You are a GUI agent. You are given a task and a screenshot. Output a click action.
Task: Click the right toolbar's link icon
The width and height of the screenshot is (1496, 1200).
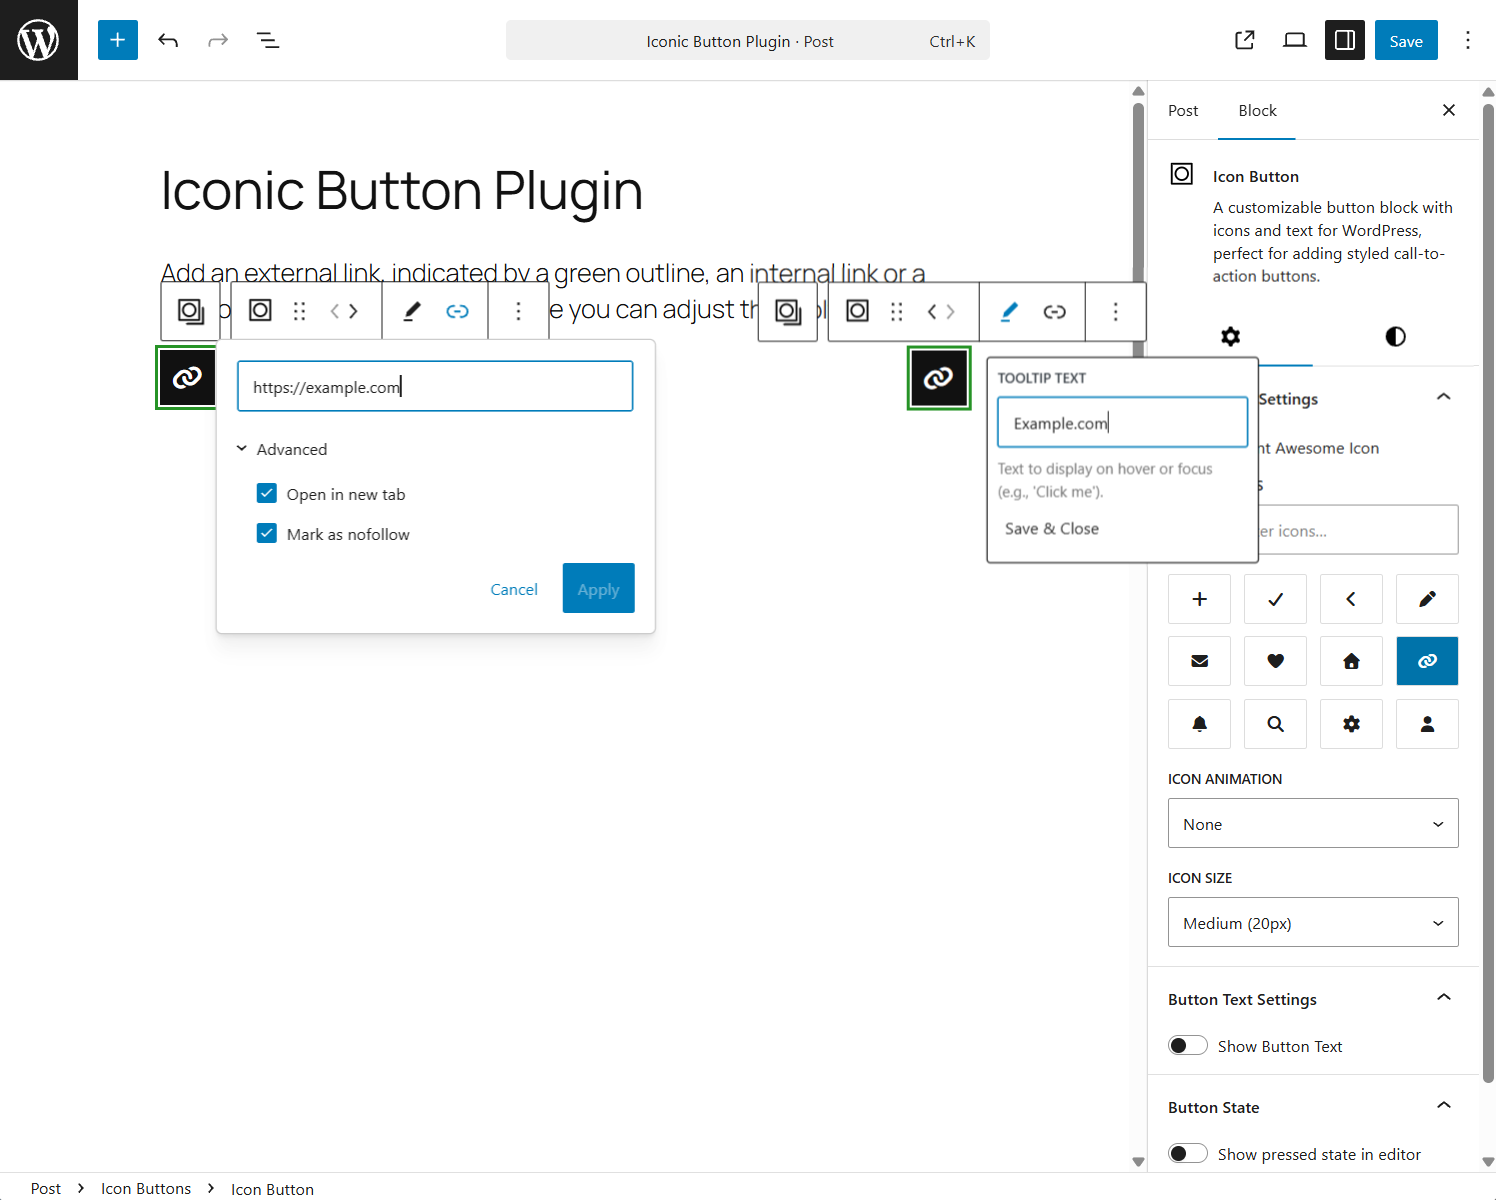(1055, 311)
